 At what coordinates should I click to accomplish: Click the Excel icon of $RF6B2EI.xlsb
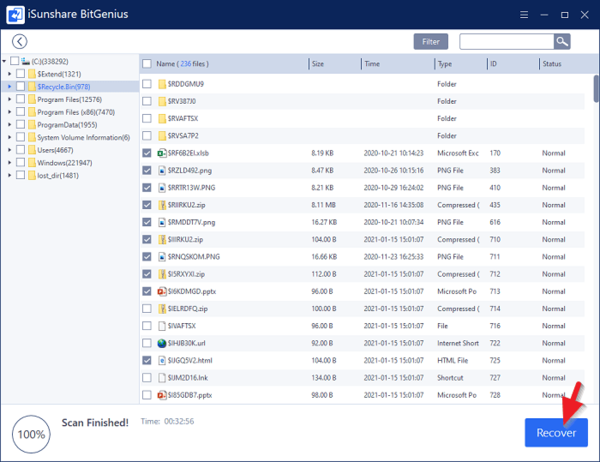pos(162,153)
